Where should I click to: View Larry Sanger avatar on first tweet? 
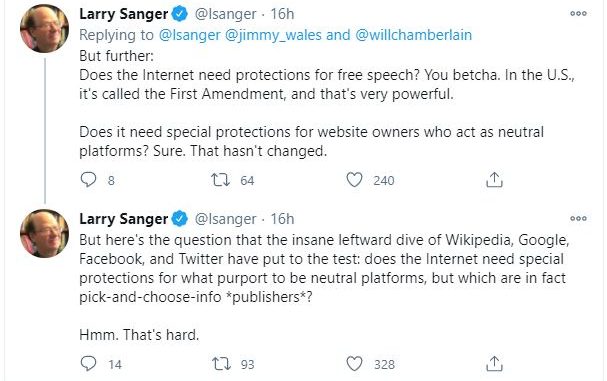45,29
